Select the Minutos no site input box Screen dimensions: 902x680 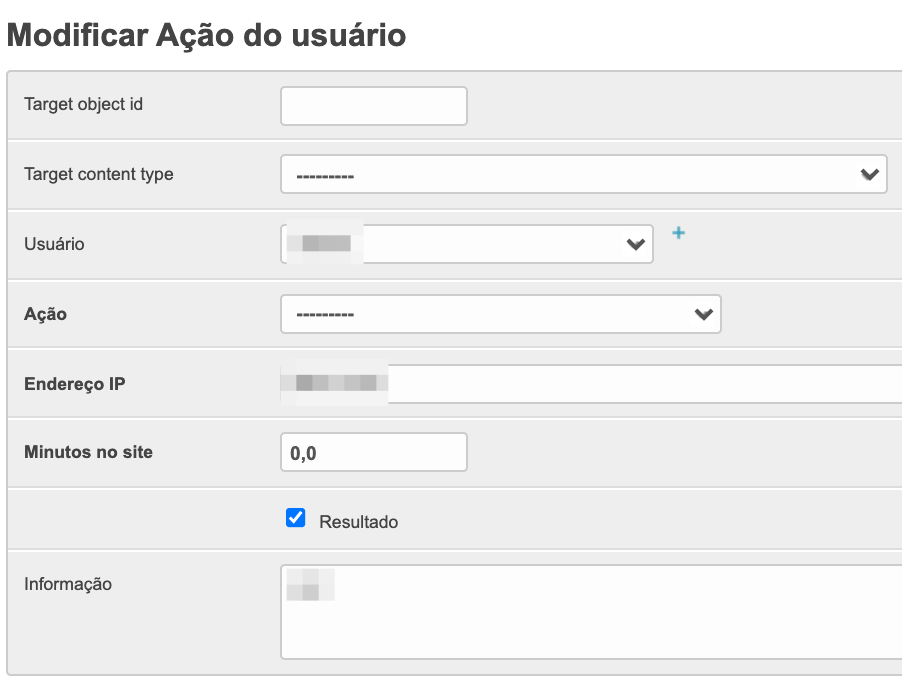(x=373, y=452)
